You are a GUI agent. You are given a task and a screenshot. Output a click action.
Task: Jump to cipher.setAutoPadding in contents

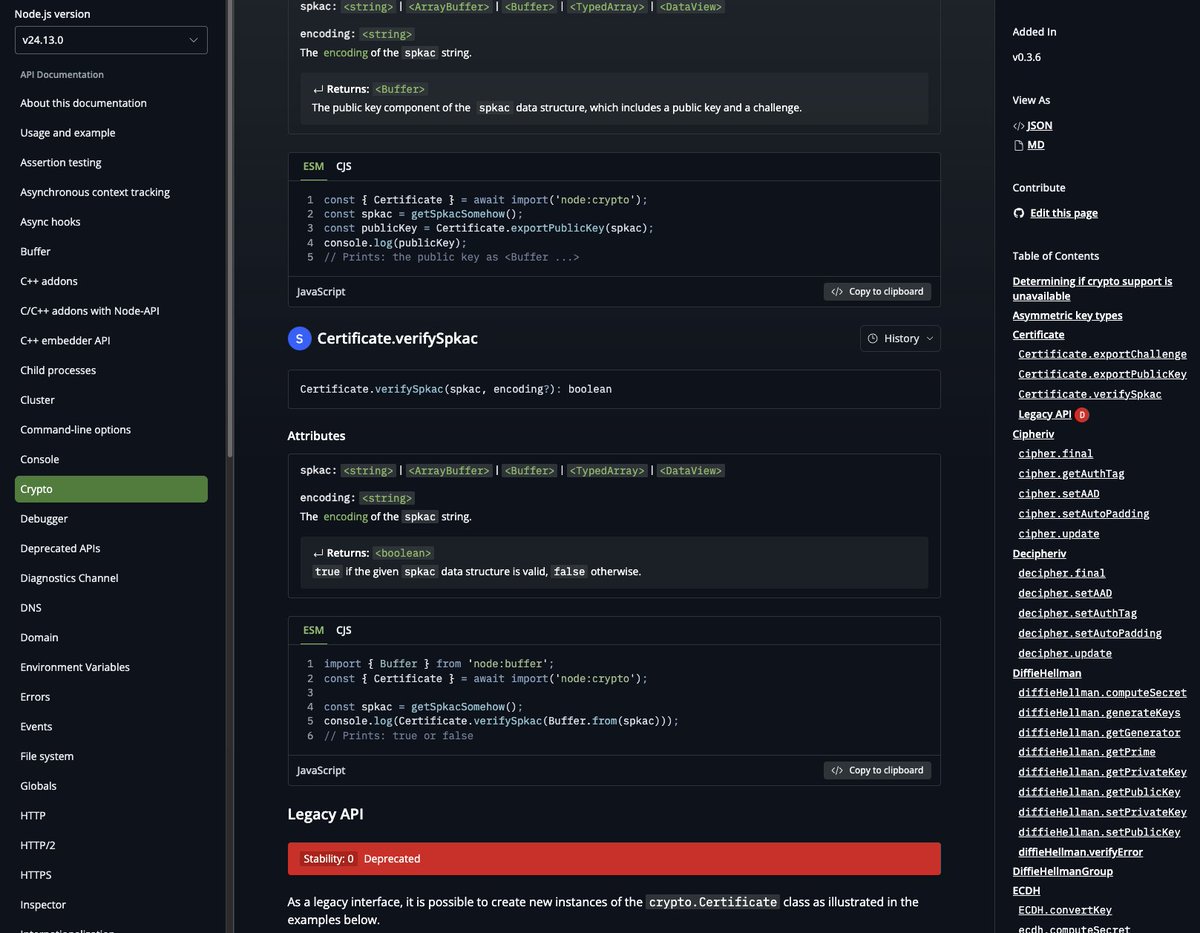point(1084,514)
